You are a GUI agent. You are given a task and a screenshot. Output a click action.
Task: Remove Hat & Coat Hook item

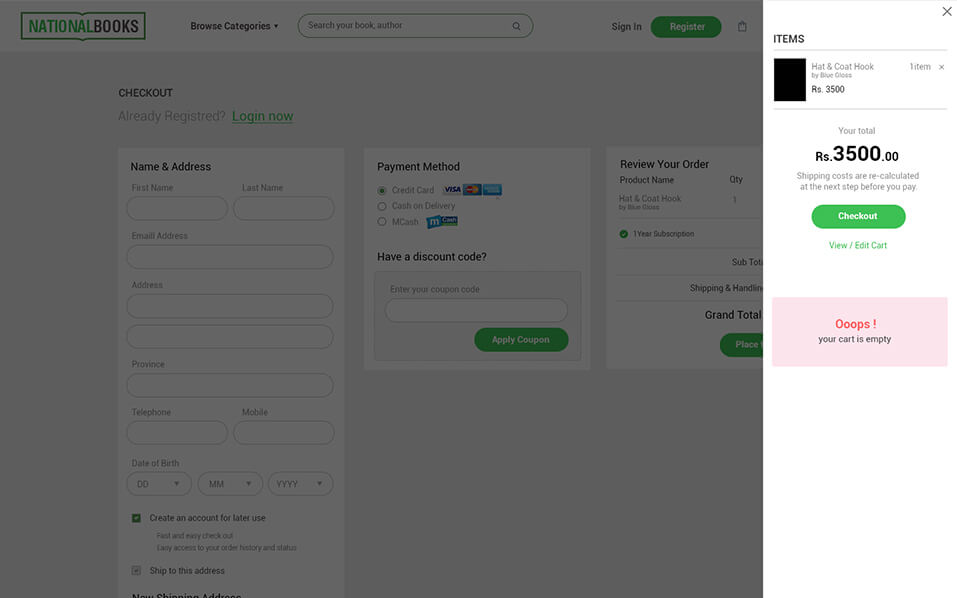click(x=941, y=67)
